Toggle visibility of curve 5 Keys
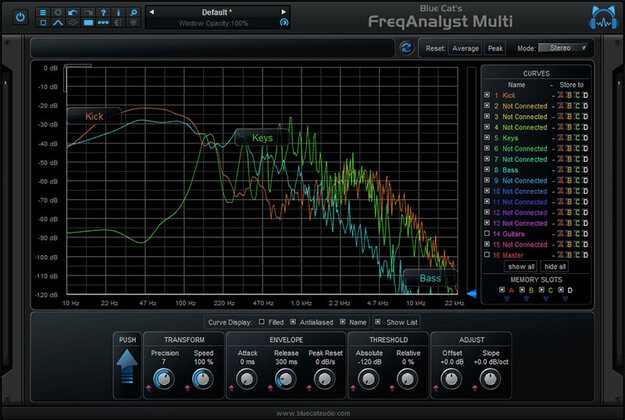625x420 pixels. click(487, 137)
